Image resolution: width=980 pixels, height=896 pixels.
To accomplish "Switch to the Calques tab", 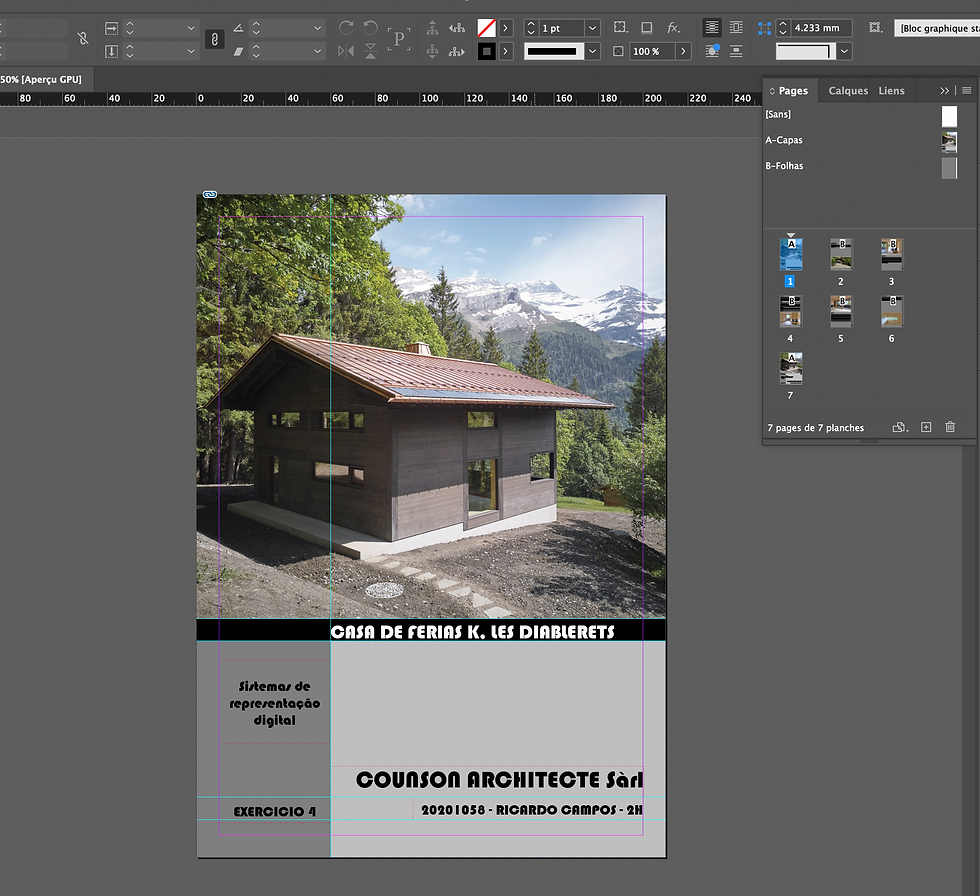I will pos(848,91).
